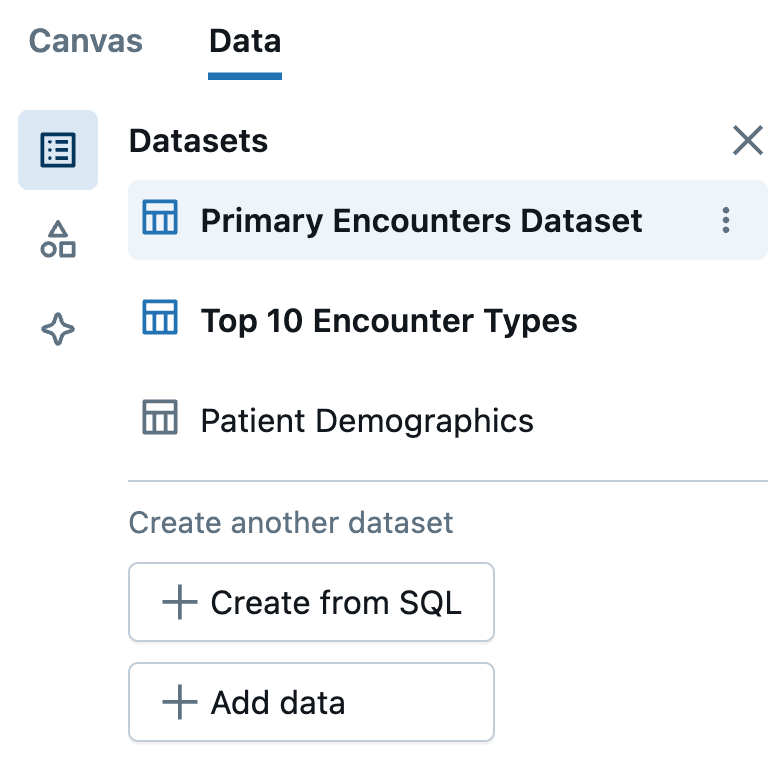Click table icon beside Top 10 Encounter Types
Screen dimensions: 782x770
[160, 319]
